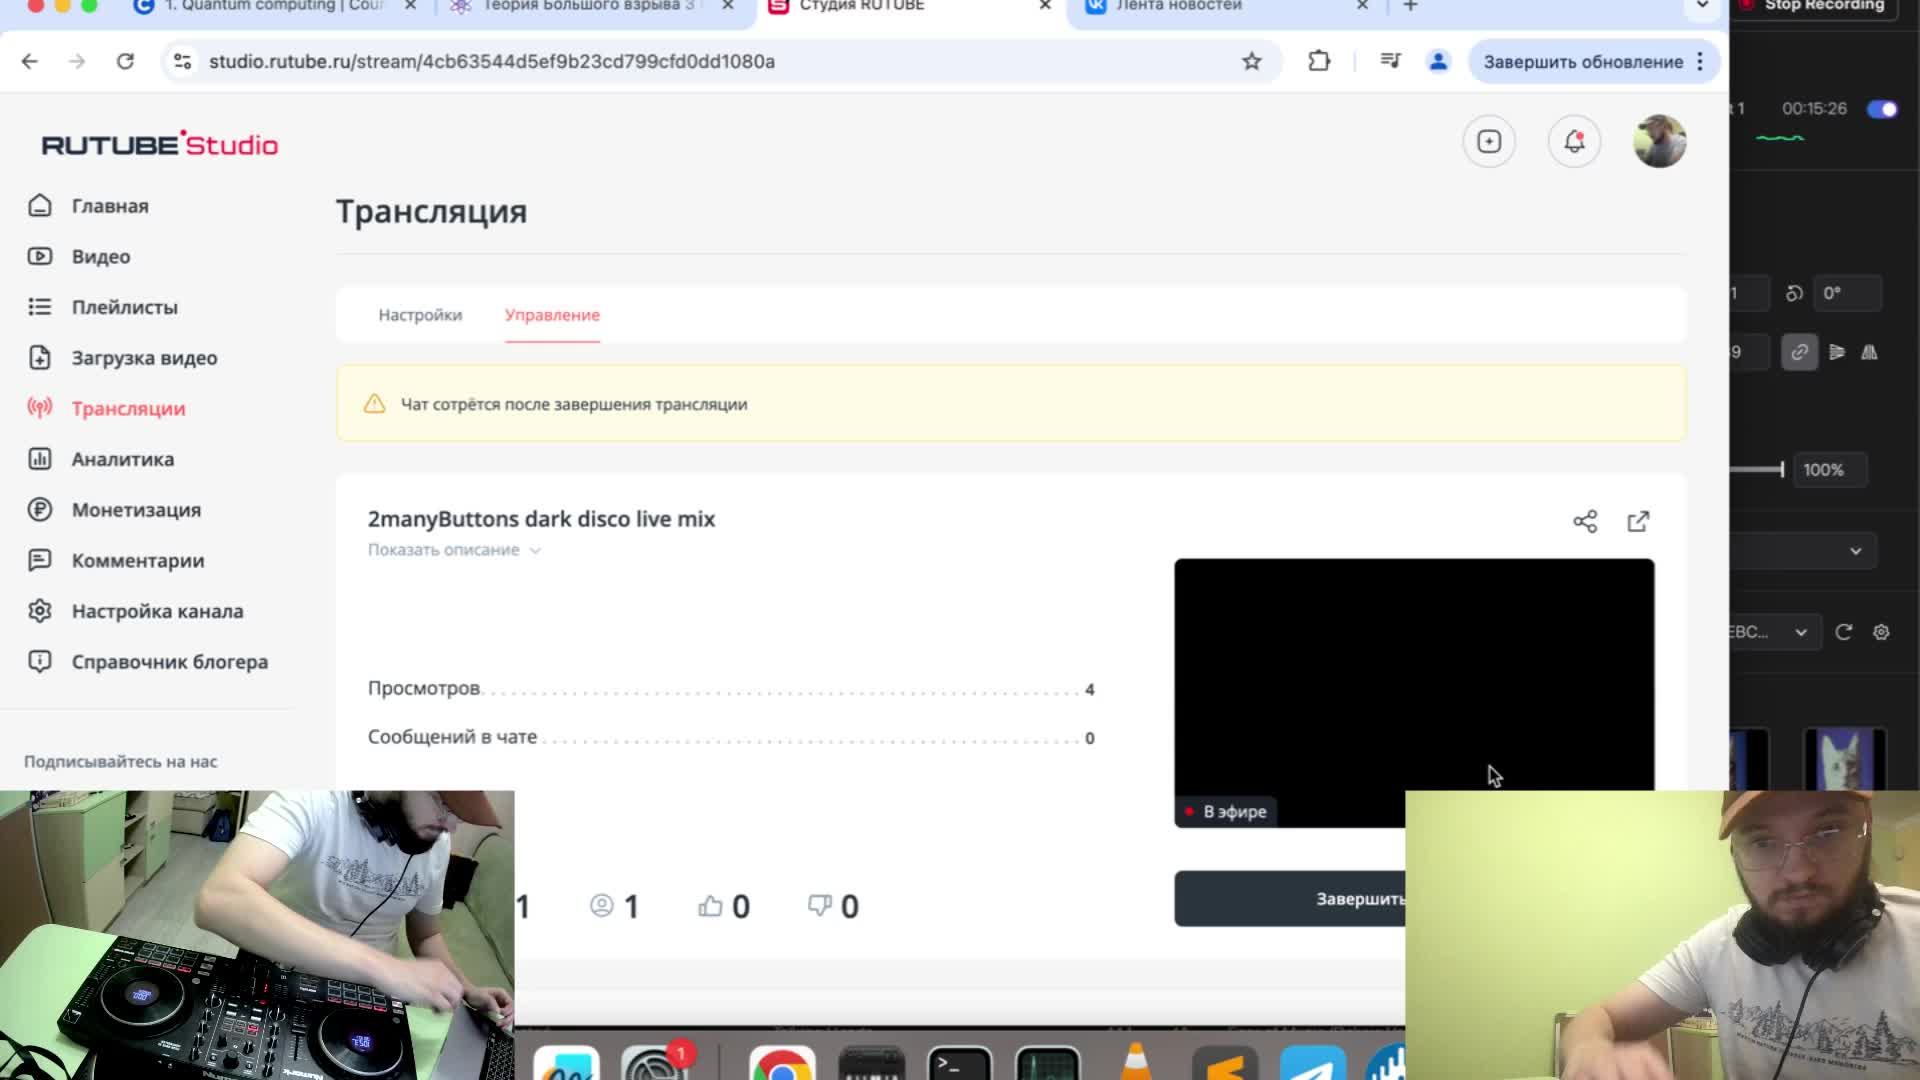Click the RUTUBE Studio logo
1920x1080 pixels.
coord(160,144)
